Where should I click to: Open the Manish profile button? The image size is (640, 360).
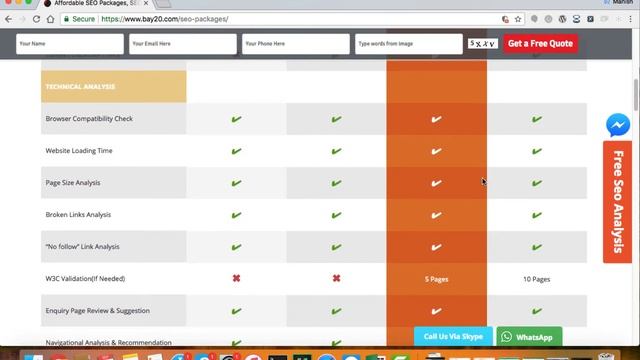coord(619,2)
